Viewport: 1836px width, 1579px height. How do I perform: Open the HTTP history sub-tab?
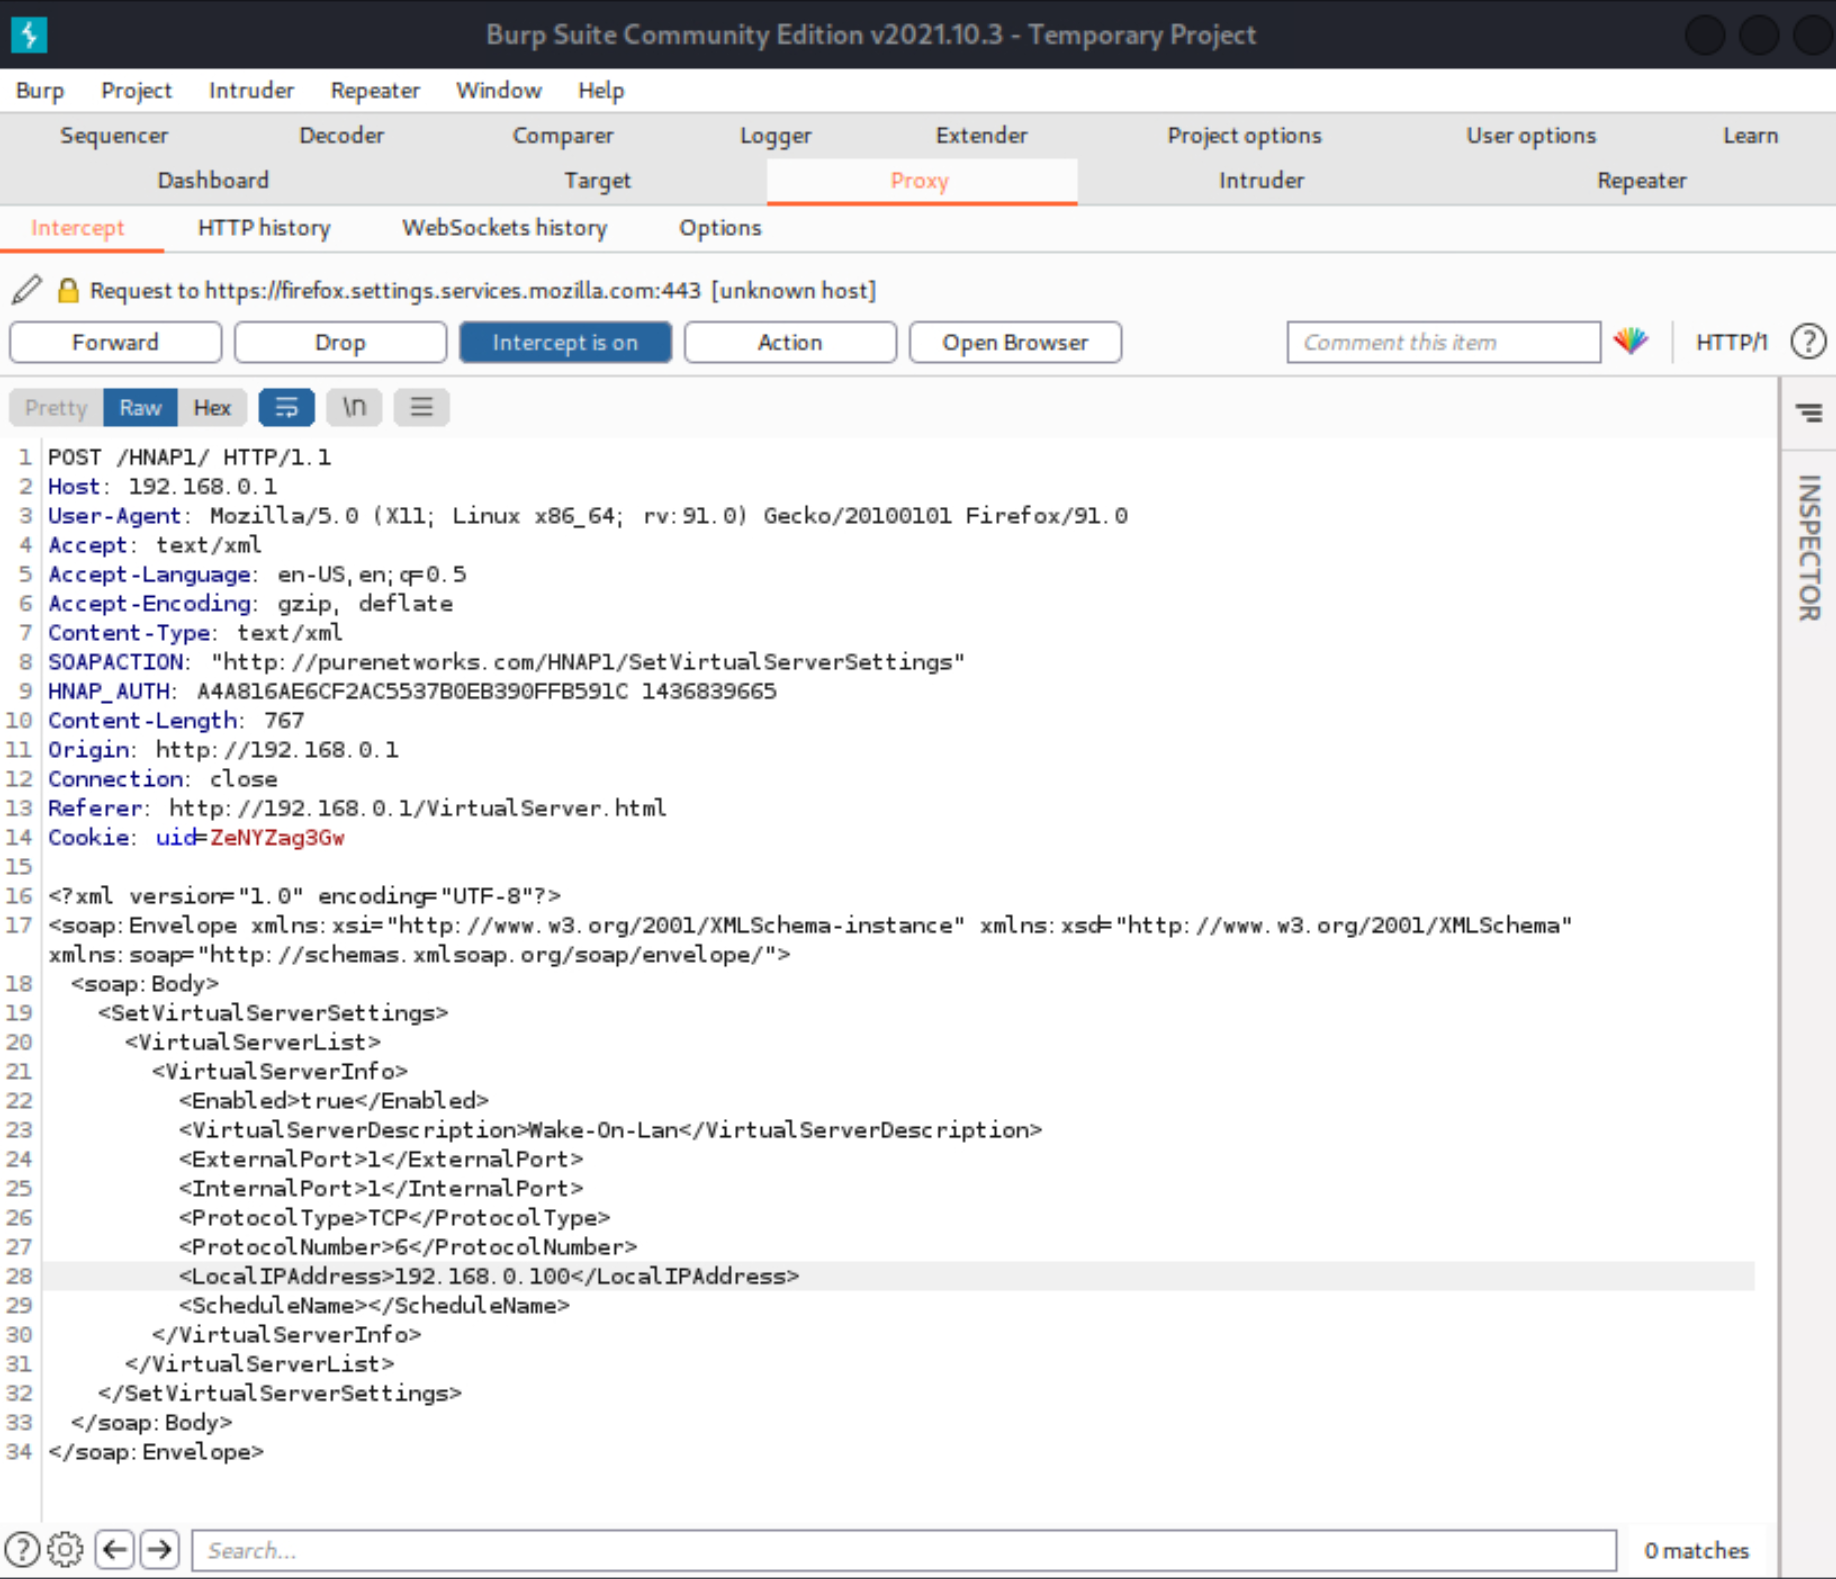(264, 228)
